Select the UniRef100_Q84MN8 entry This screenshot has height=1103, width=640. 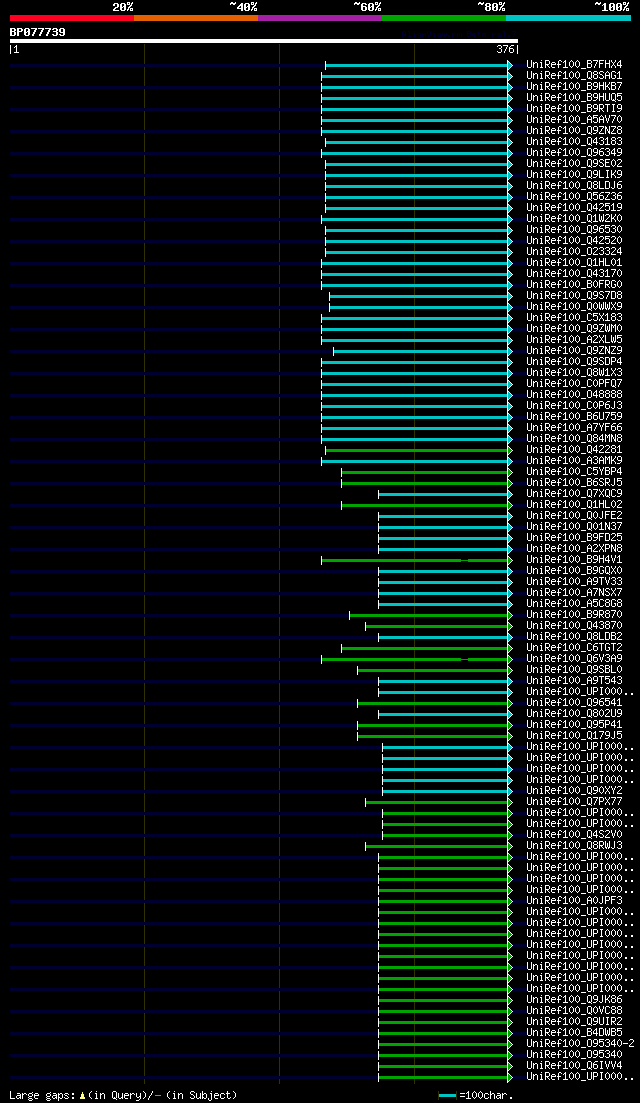[x=574, y=439]
